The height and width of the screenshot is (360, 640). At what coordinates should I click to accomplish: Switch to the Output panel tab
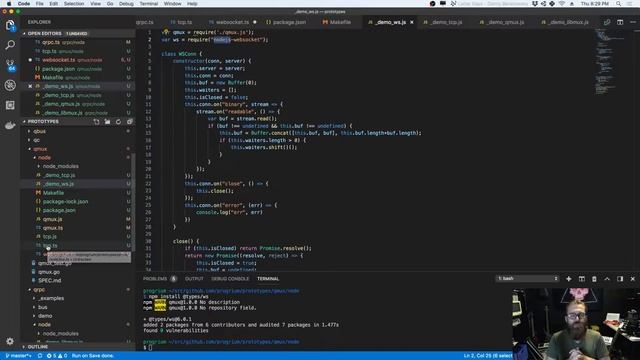tap(194, 279)
